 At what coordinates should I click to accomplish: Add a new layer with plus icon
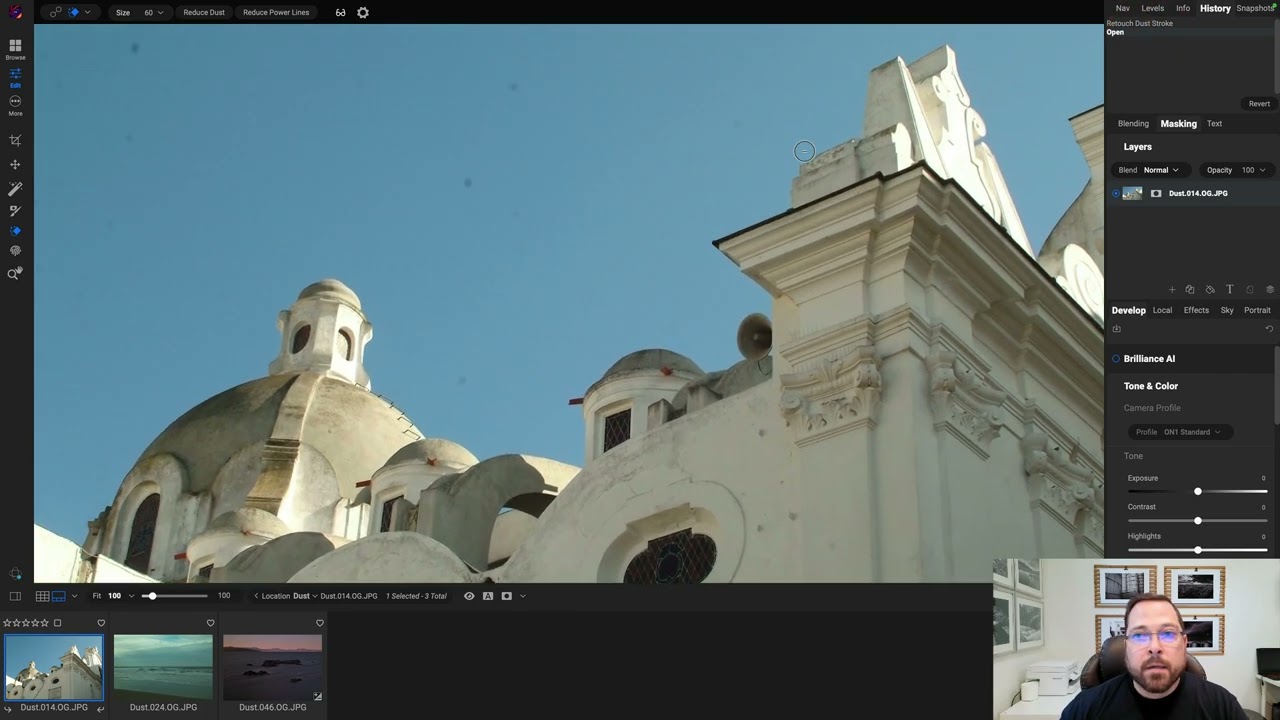(1172, 290)
